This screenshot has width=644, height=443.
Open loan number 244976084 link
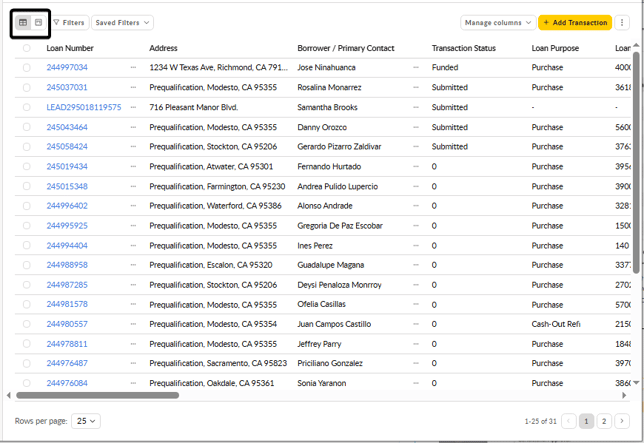coord(67,383)
